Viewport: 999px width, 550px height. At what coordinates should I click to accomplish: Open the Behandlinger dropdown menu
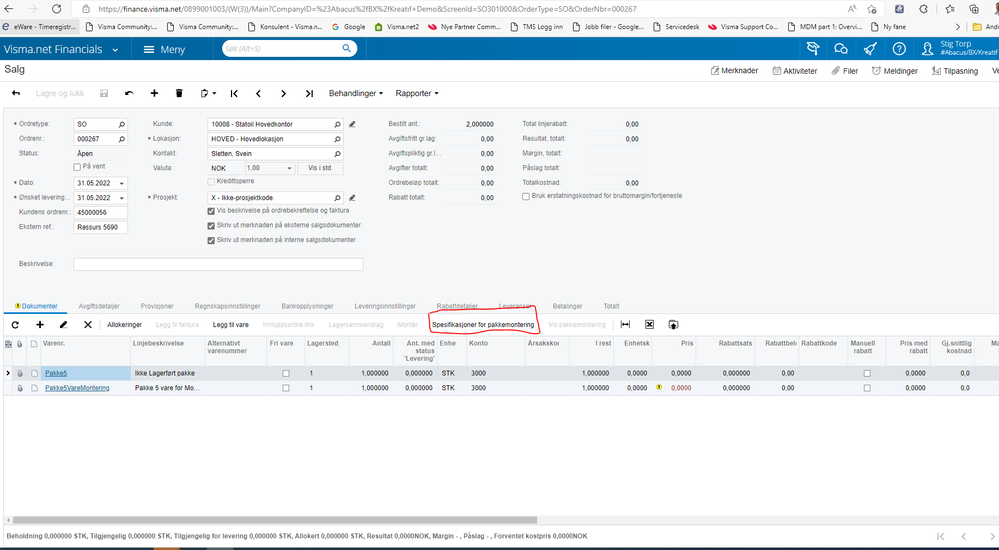click(x=356, y=93)
